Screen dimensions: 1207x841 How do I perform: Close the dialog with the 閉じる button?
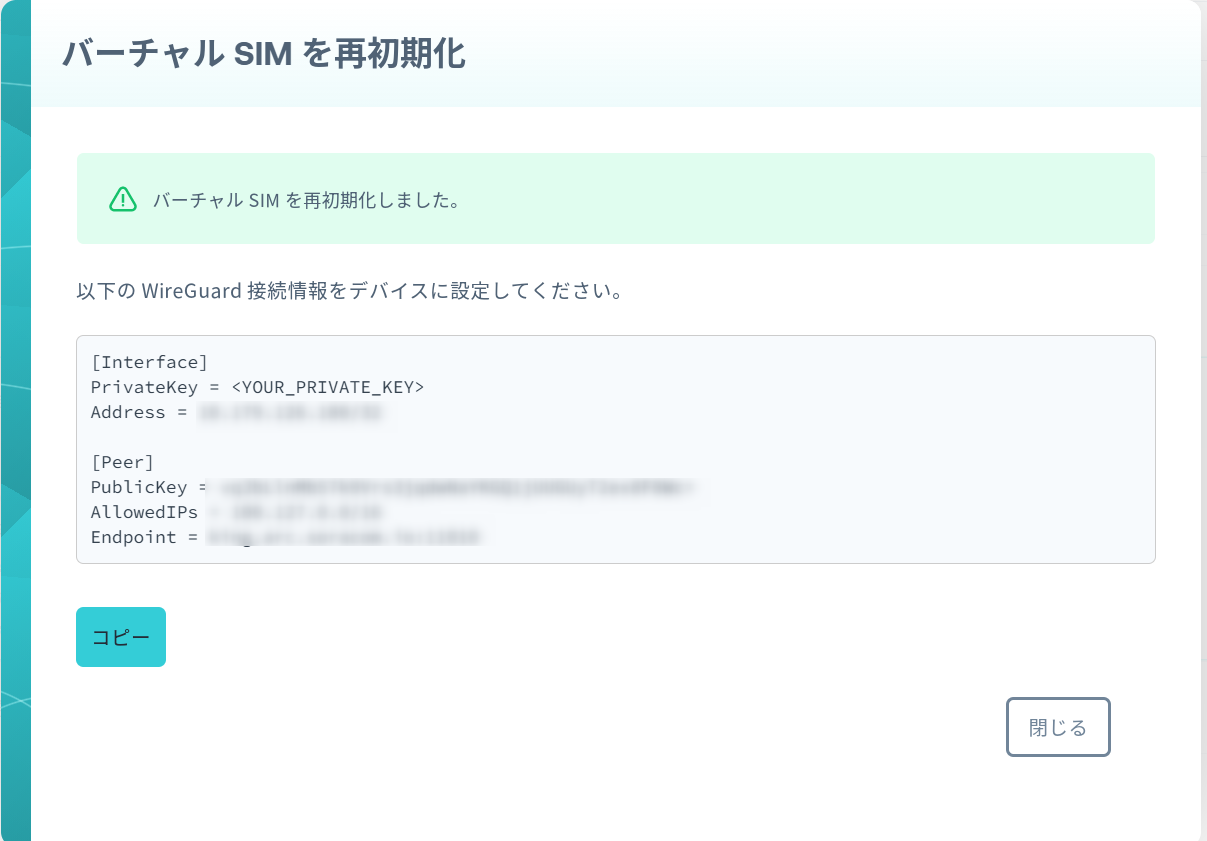pos(1058,727)
